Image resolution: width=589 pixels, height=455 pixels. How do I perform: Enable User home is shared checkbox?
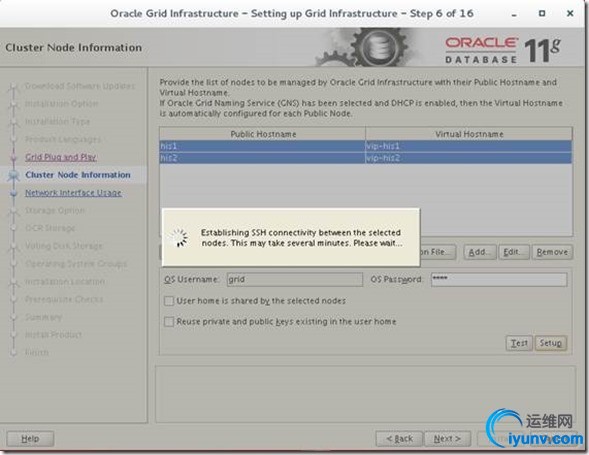point(169,301)
